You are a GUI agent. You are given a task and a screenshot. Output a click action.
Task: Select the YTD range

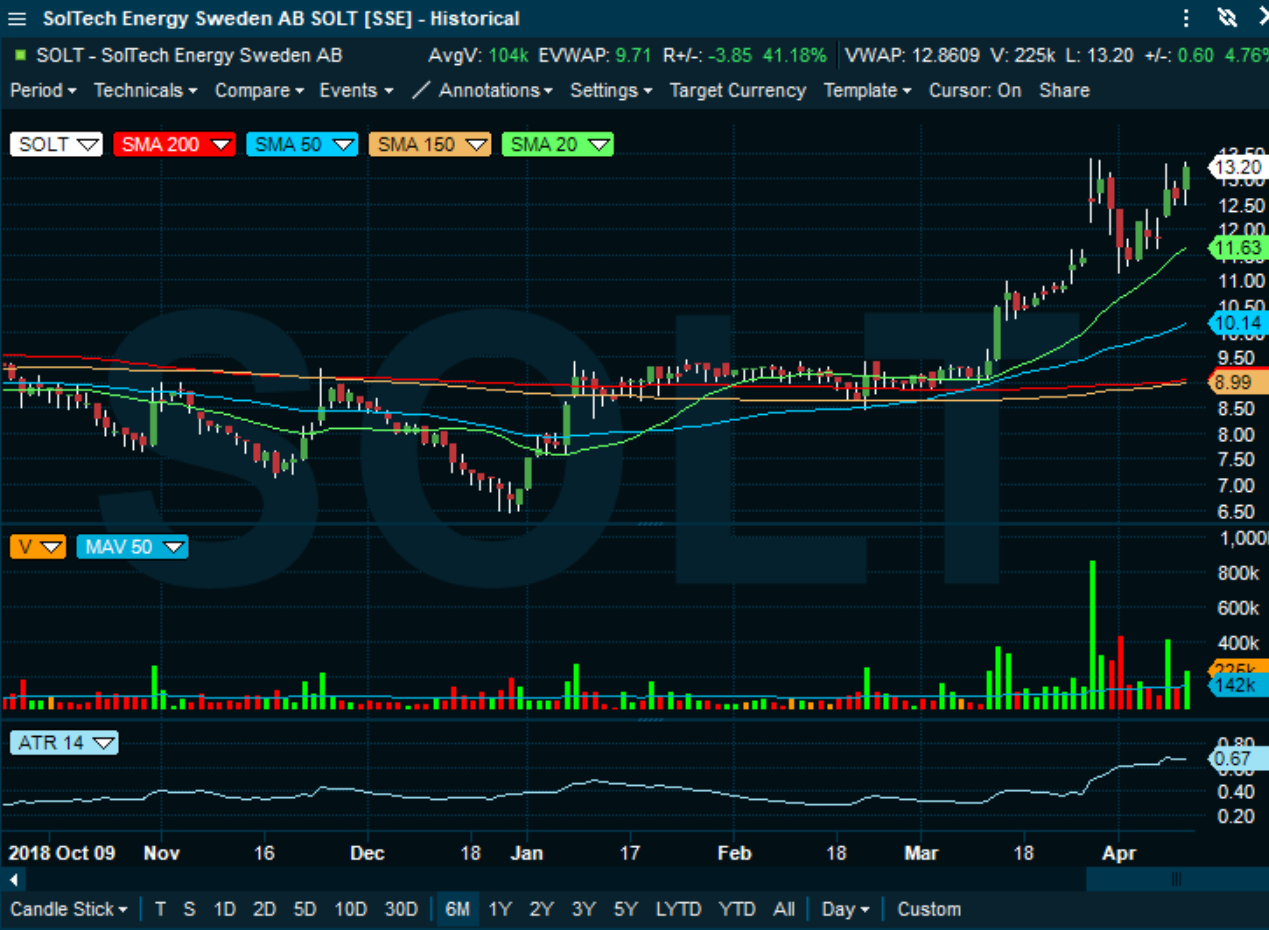(x=737, y=909)
